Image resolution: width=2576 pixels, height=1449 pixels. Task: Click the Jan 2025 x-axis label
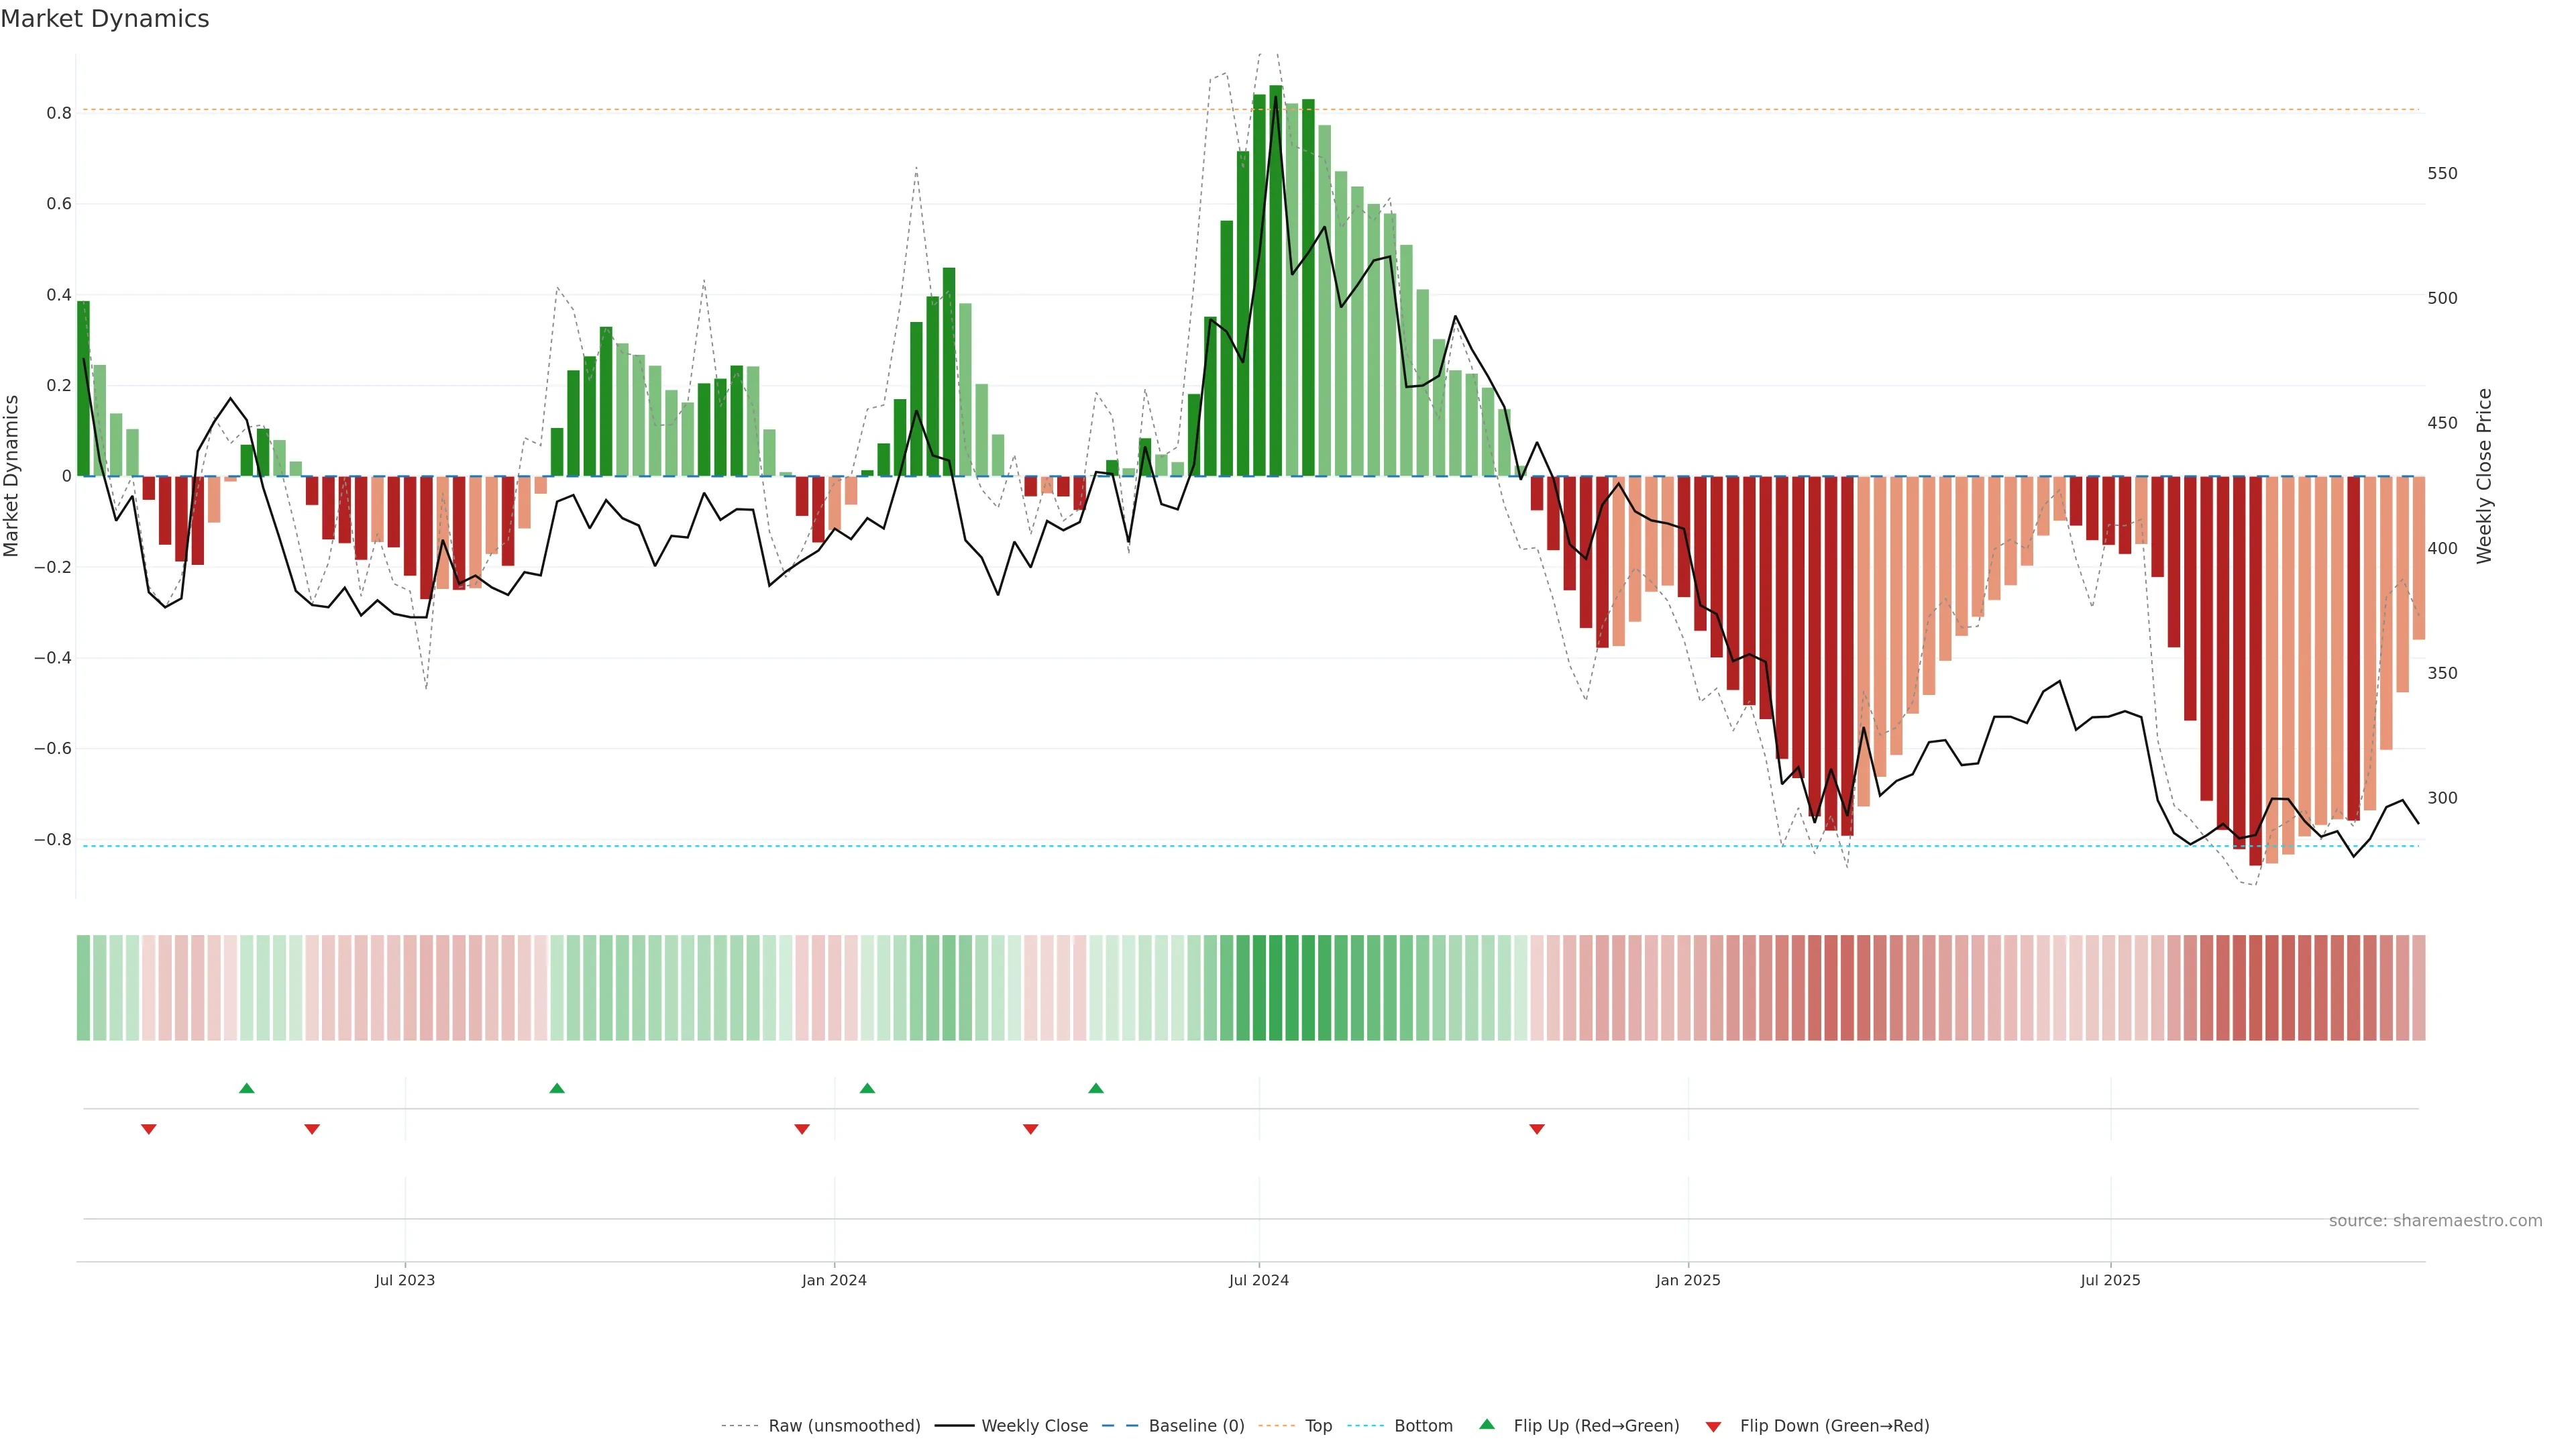pyautogui.click(x=1687, y=1280)
